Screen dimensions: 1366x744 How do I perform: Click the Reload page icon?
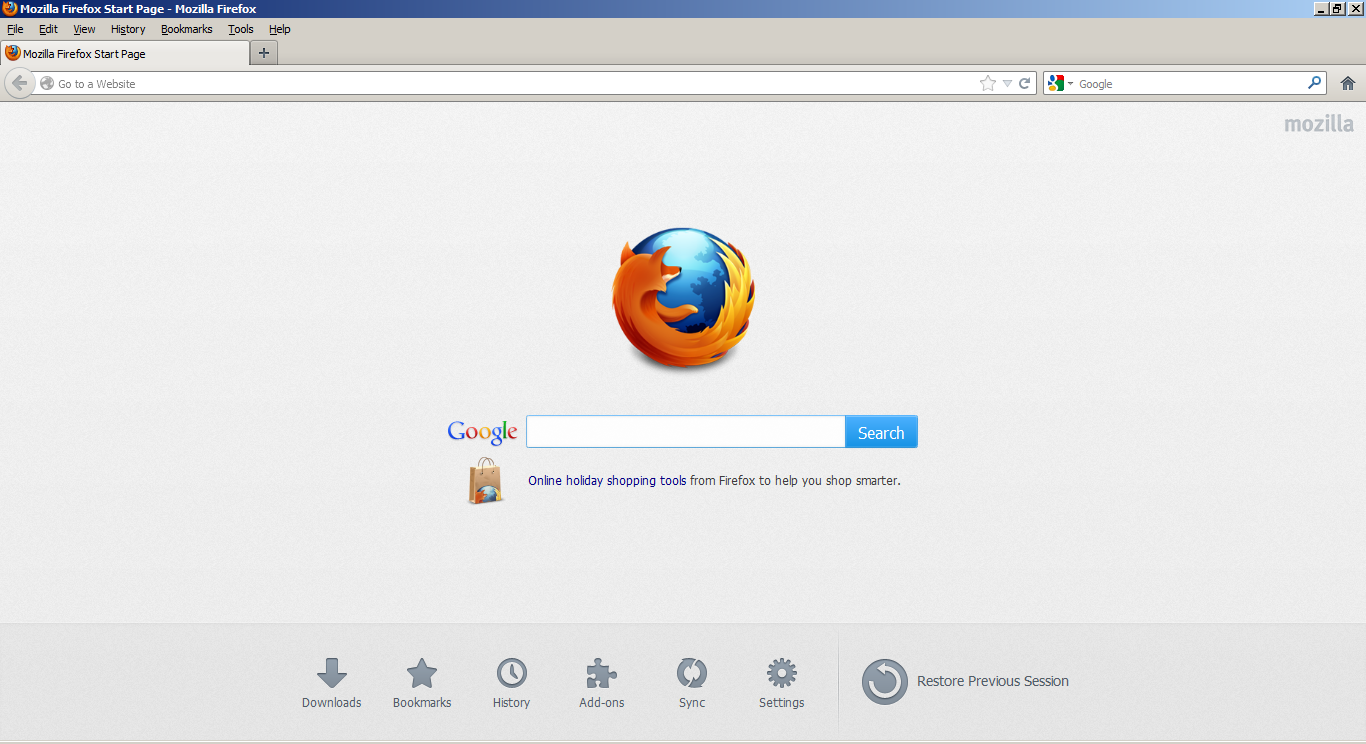point(1024,83)
